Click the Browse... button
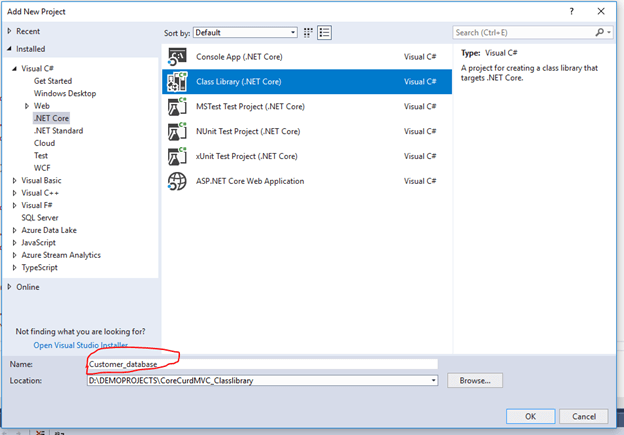The height and width of the screenshot is (435, 624). pos(475,380)
